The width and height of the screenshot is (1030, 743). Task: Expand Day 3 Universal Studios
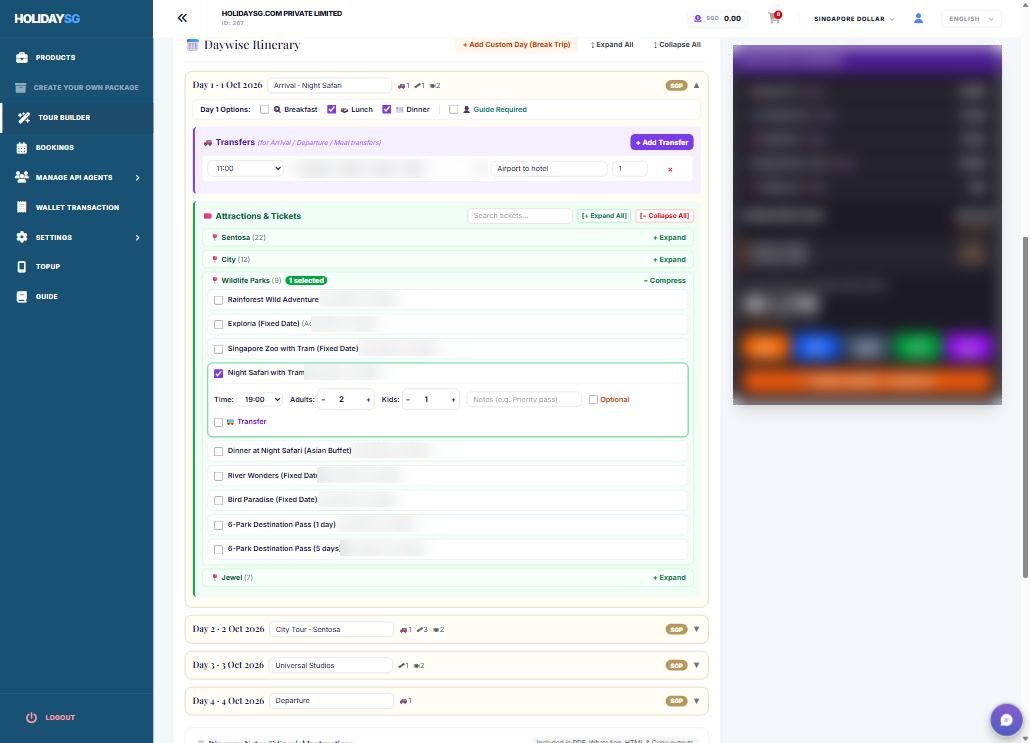[x=696, y=665]
